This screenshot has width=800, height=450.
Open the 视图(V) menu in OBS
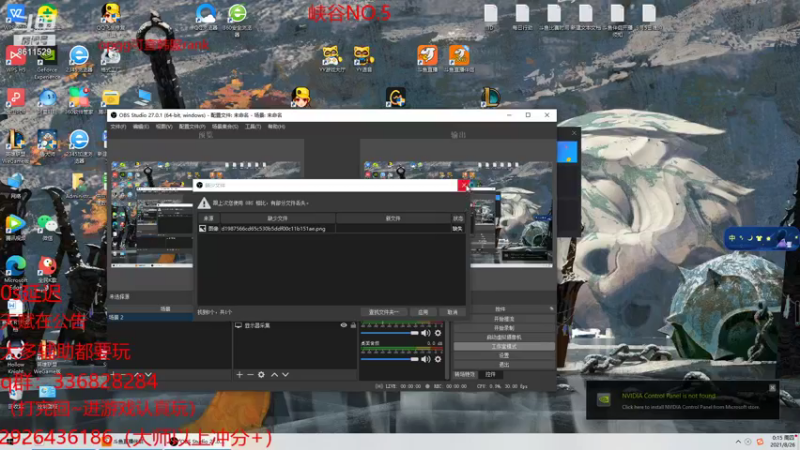pyautogui.click(x=164, y=127)
